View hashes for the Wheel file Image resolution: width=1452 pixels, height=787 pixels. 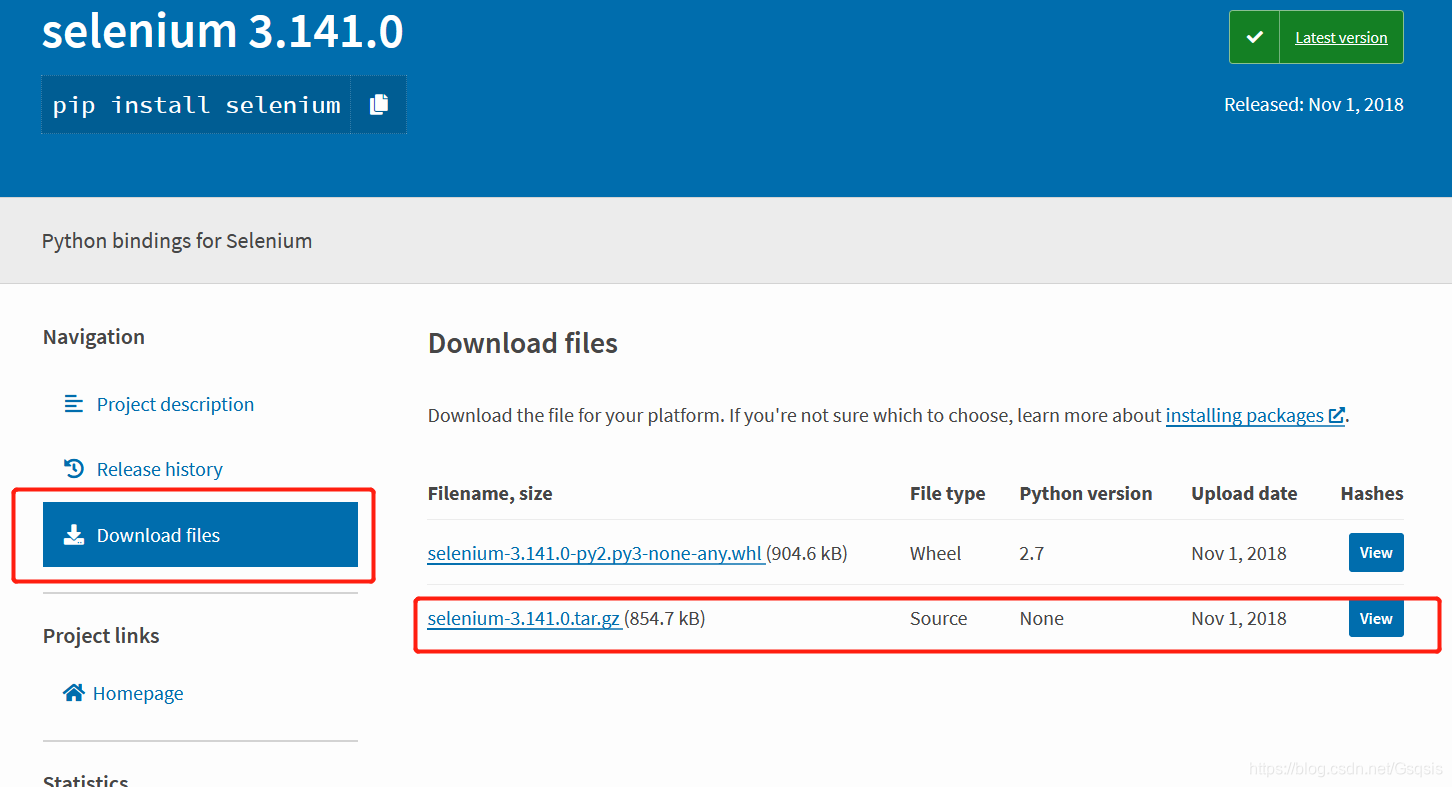[x=1376, y=552]
